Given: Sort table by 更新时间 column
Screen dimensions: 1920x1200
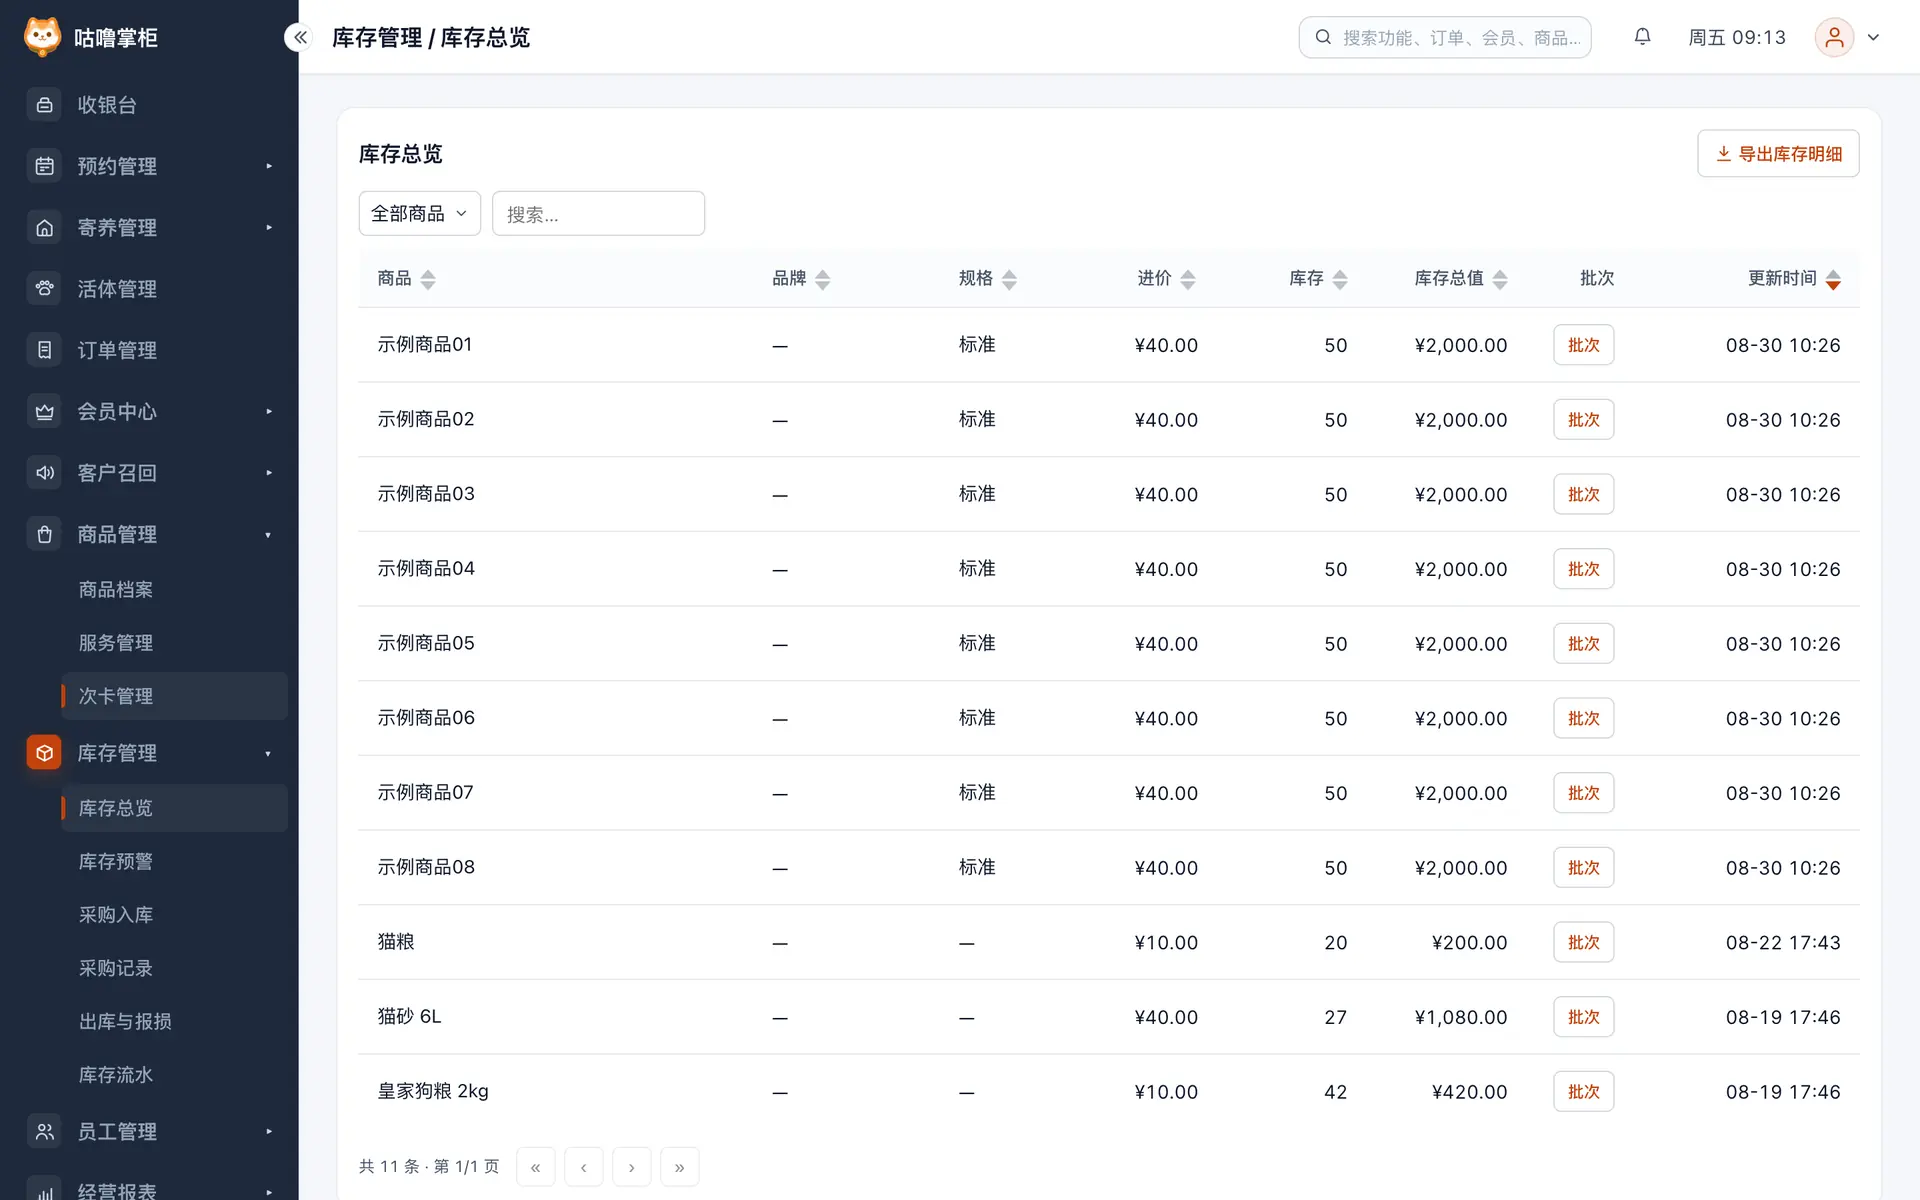Looking at the screenshot, I should [x=1833, y=279].
